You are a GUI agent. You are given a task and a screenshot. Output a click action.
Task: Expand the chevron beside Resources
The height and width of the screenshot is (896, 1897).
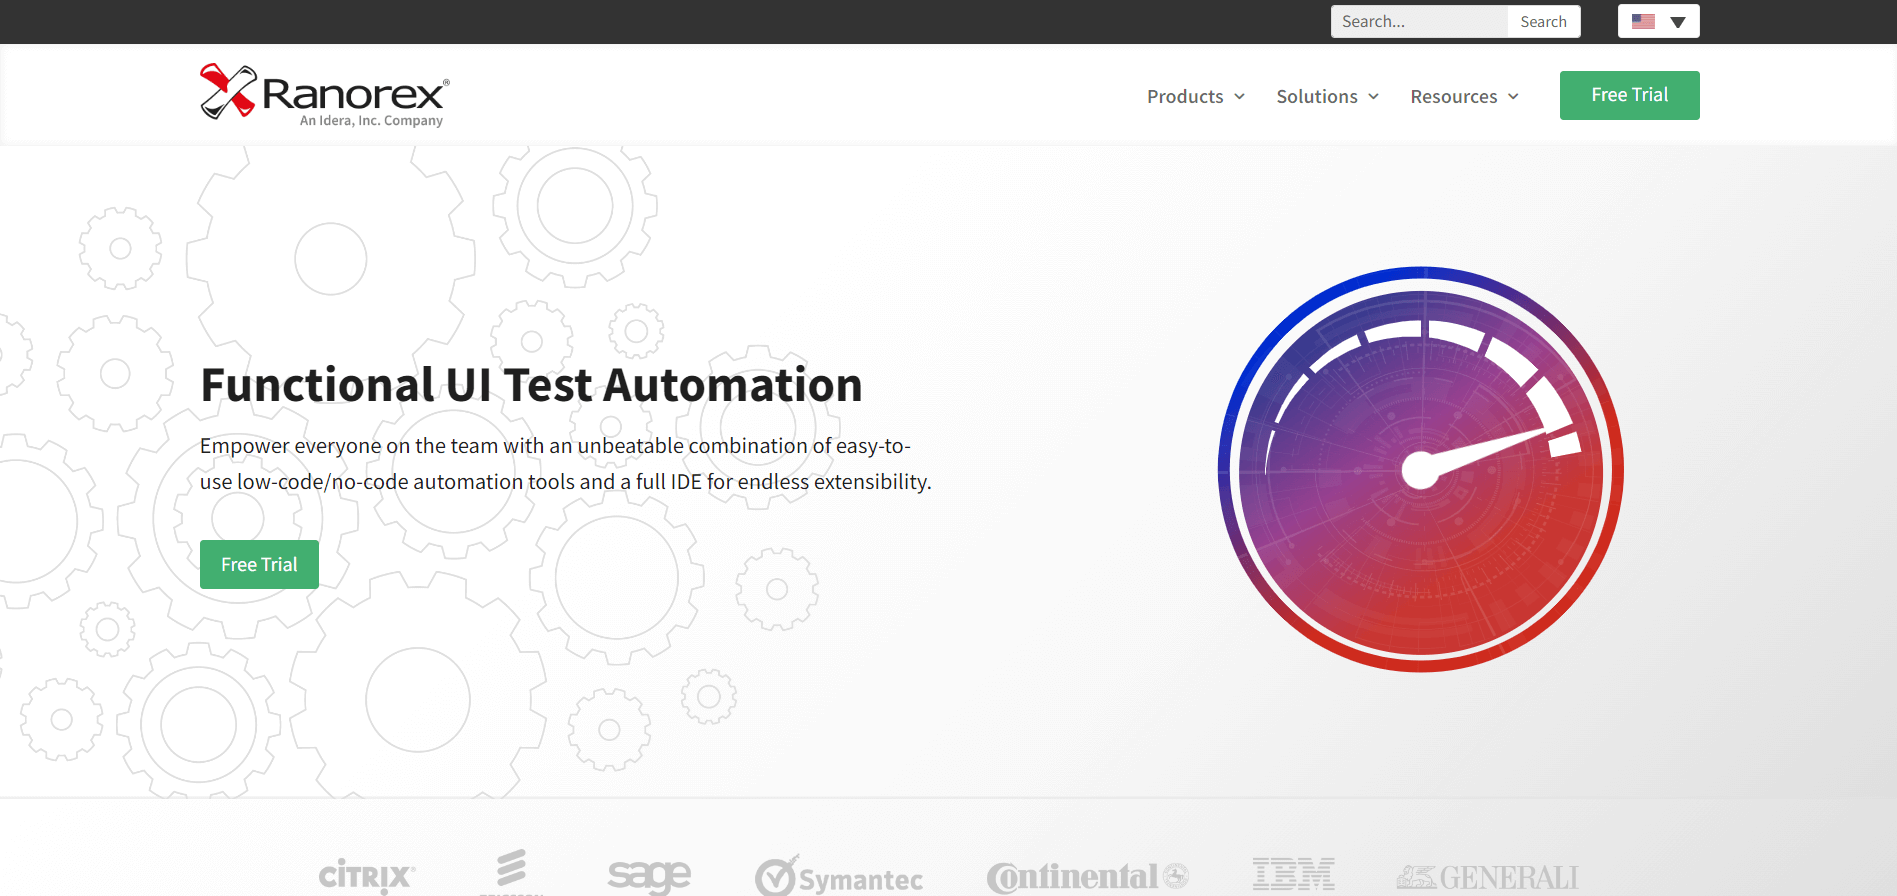pos(1513,96)
